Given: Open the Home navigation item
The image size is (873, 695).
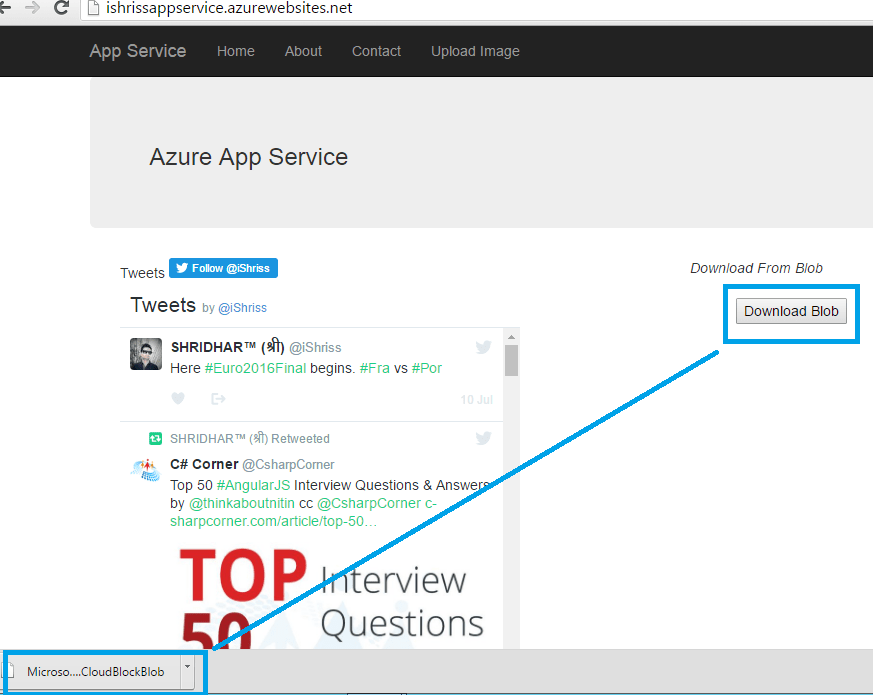Looking at the screenshot, I should 235,51.
